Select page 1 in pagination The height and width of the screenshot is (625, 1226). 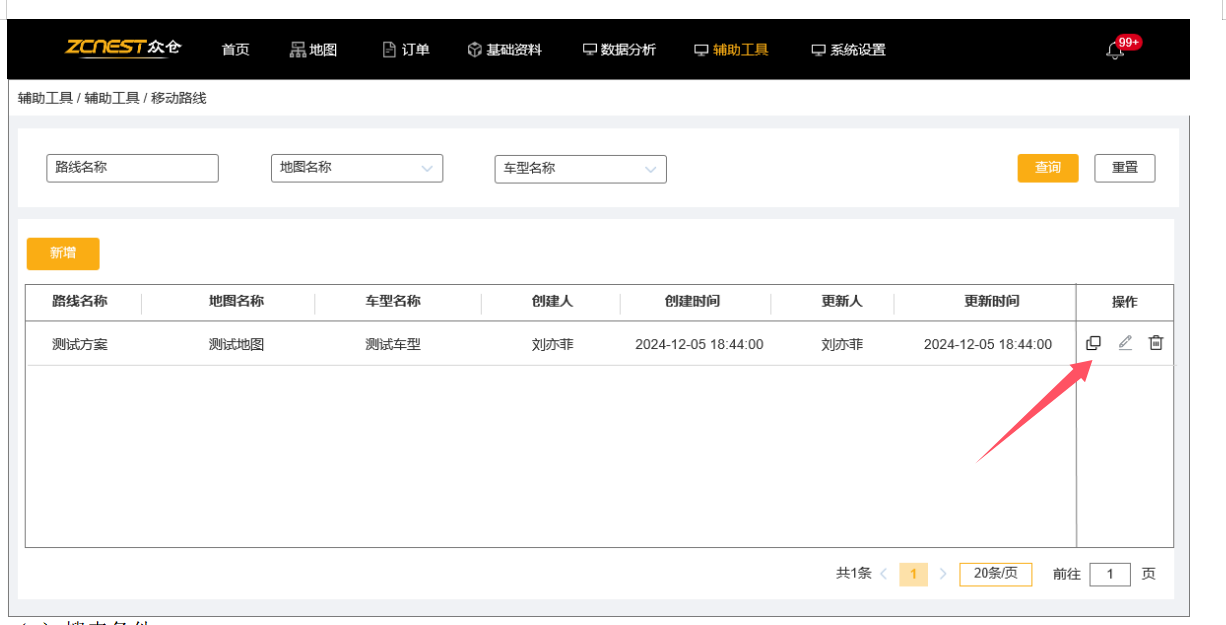point(913,574)
